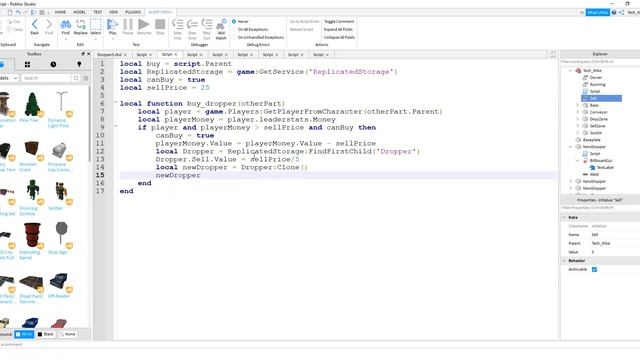
Task: Open the MODEL ribbon tab
Action: coord(79,12)
